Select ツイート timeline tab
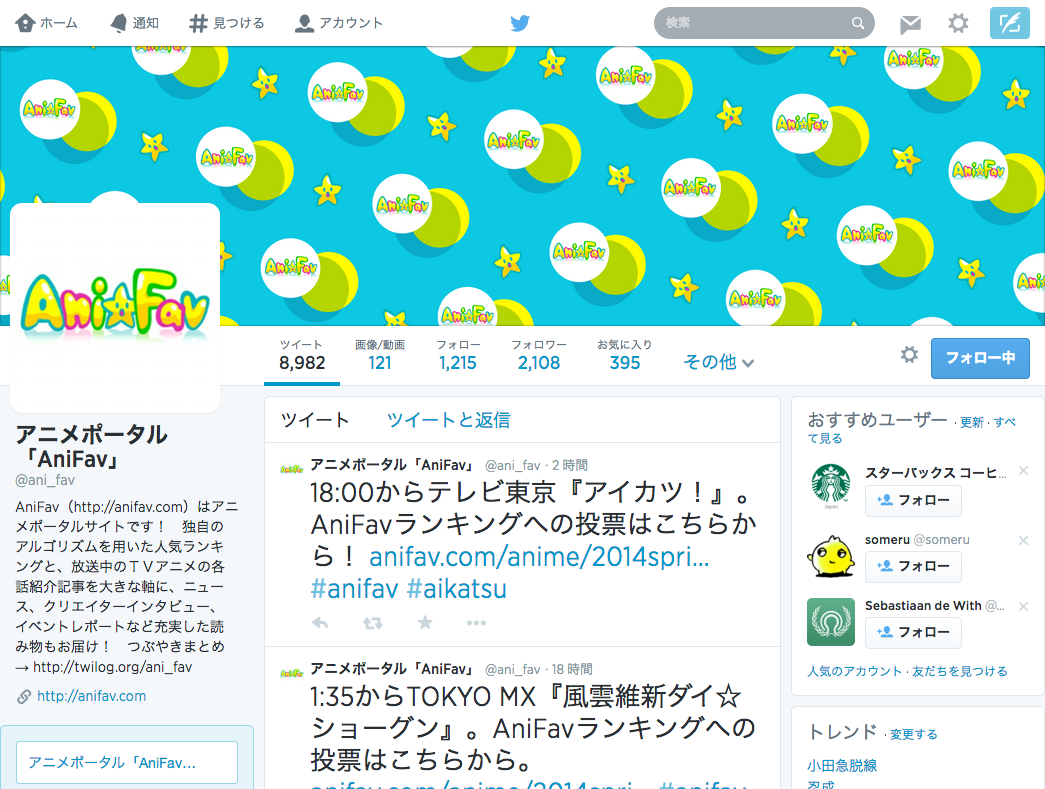 click(315, 420)
